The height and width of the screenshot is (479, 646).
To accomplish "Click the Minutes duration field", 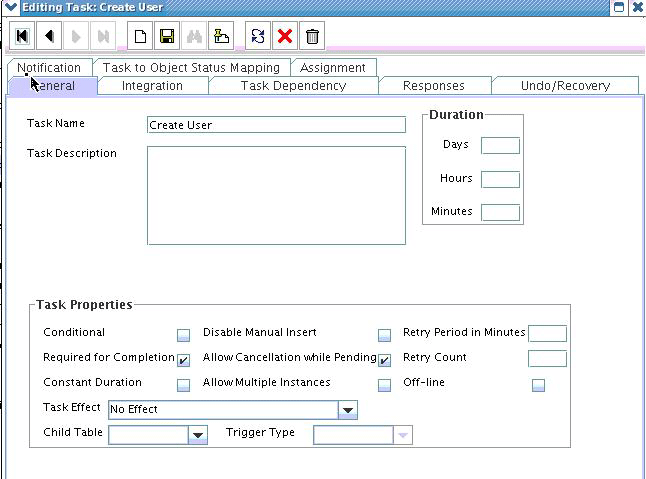I will pos(500,213).
